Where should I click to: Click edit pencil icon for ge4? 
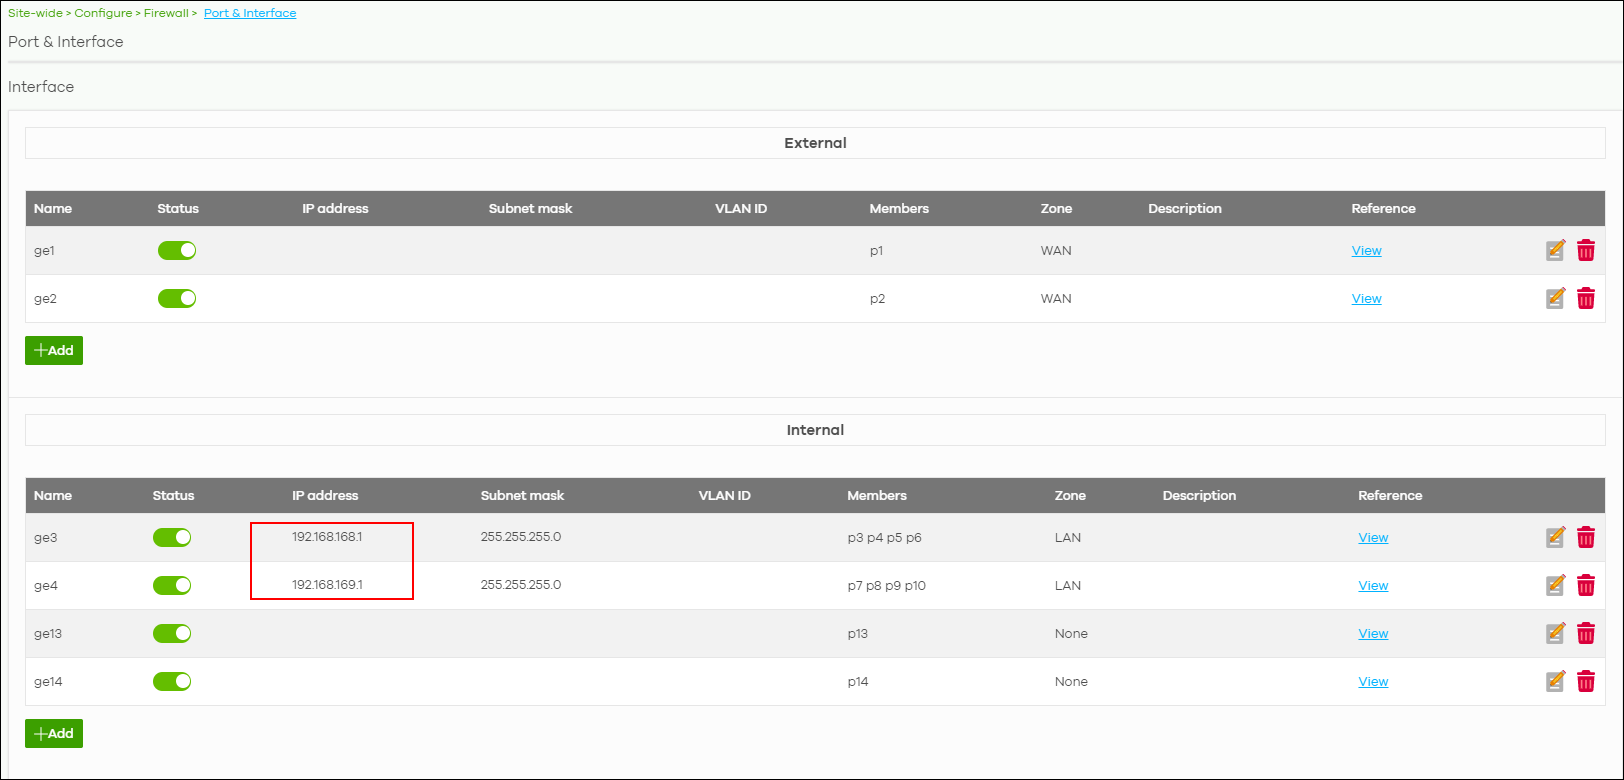(1555, 585)
